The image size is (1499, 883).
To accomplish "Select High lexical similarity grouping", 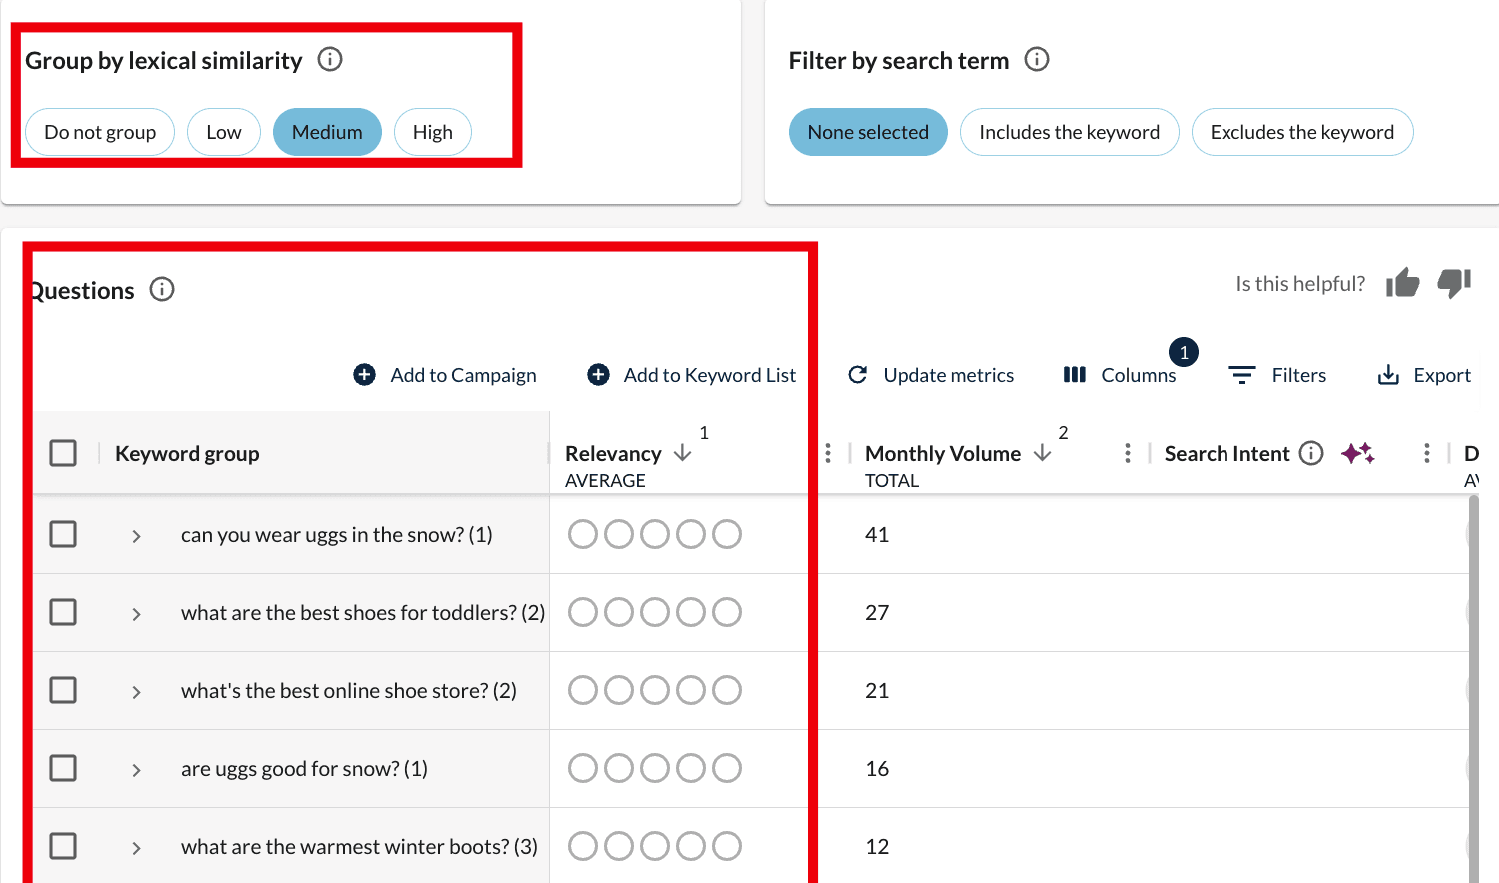I will (432, 132).
